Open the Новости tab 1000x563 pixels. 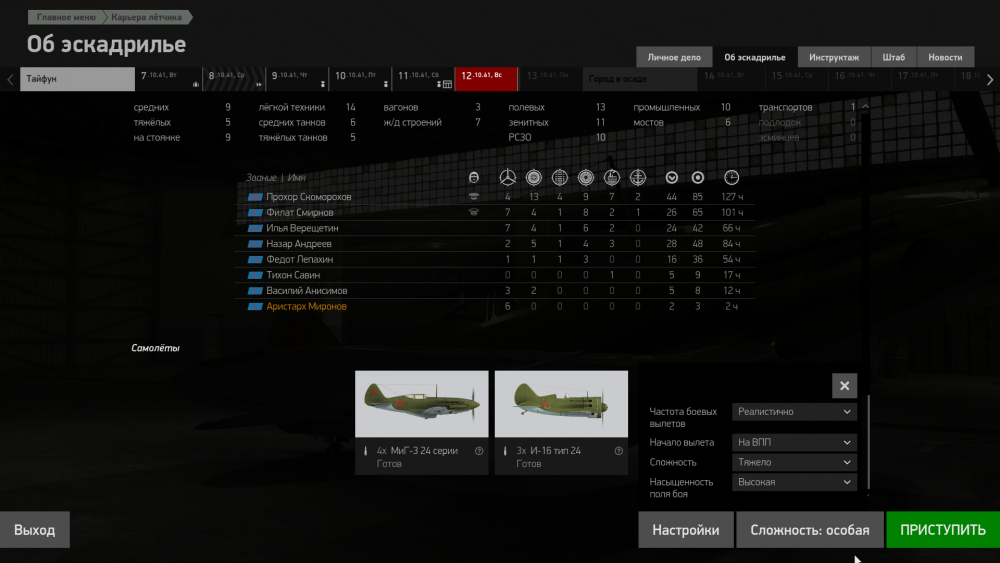[x=945, y=57]
